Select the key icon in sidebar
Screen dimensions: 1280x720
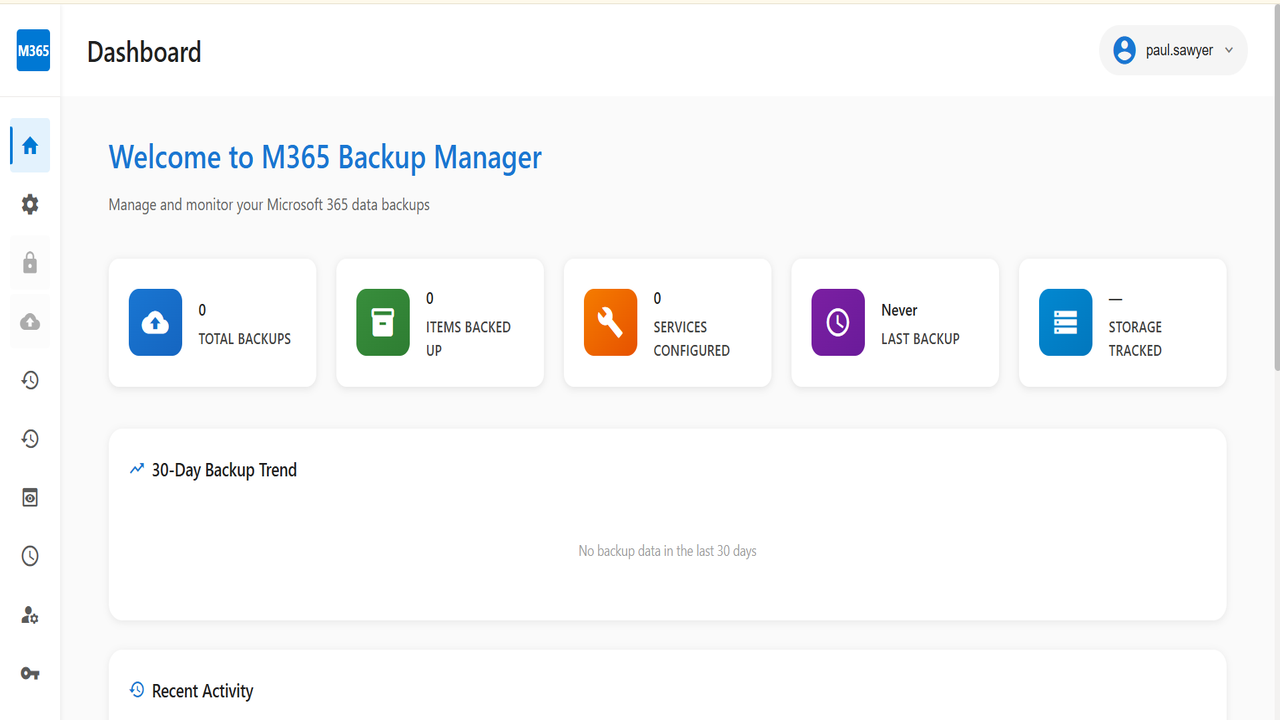point(30,674)
